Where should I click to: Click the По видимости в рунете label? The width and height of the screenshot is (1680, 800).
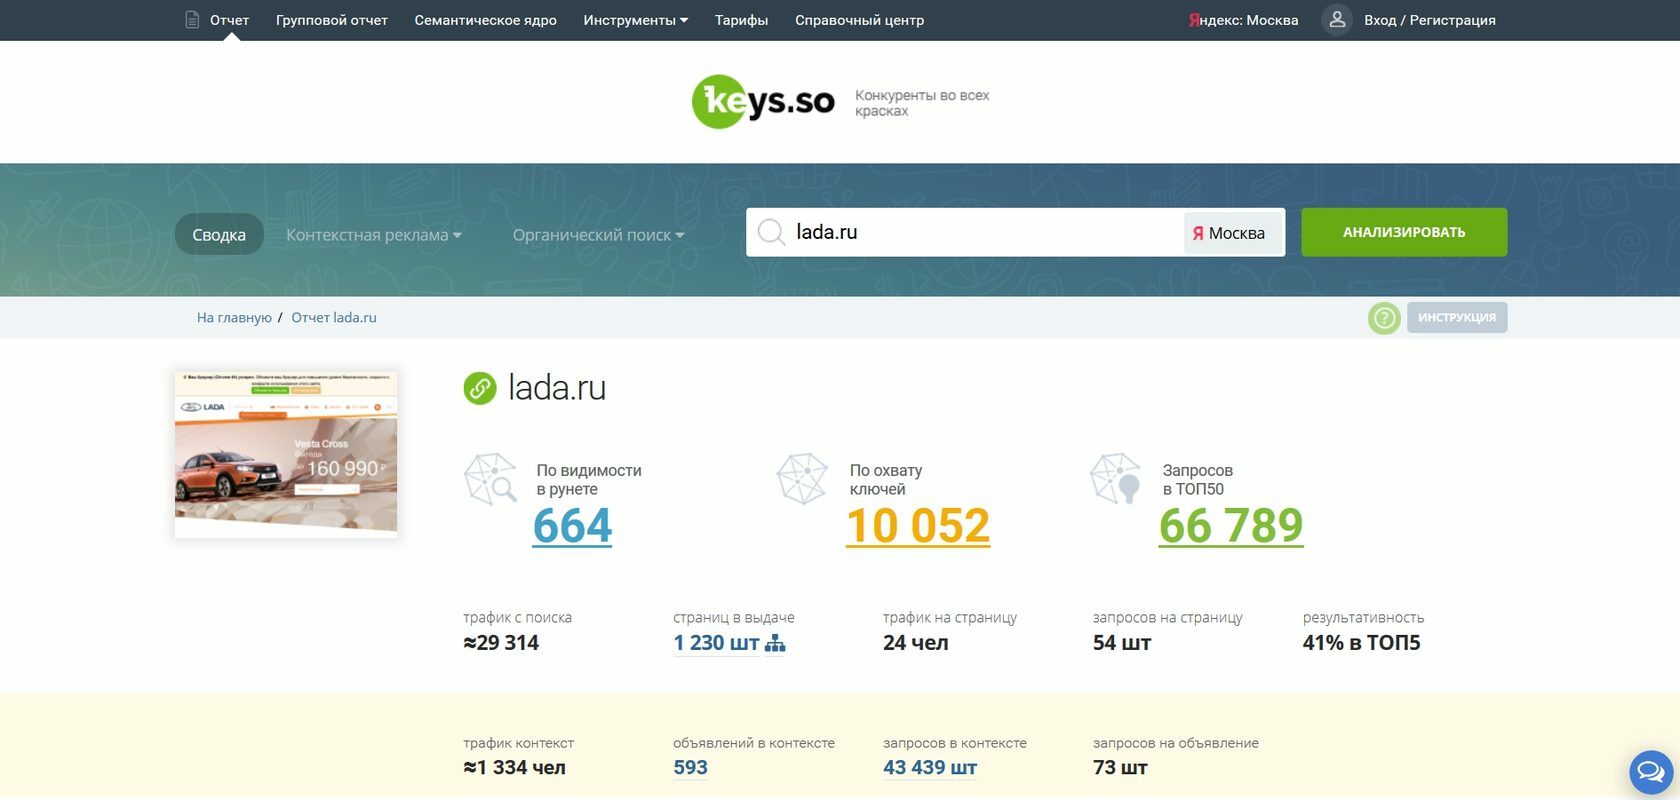pos(589,480)
